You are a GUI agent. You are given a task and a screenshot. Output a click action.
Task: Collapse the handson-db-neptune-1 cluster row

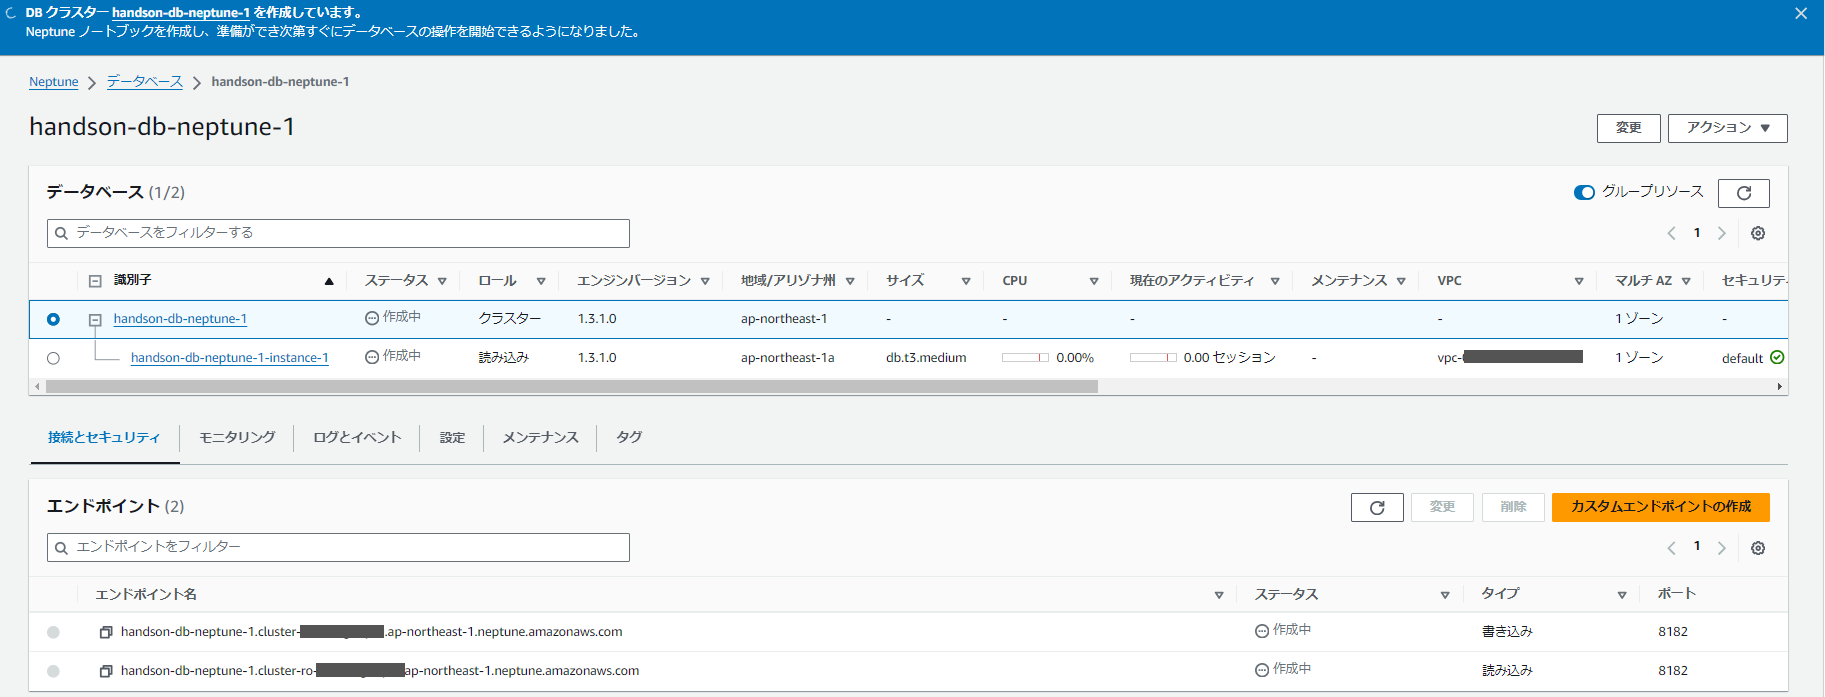(x=95, y=320)
